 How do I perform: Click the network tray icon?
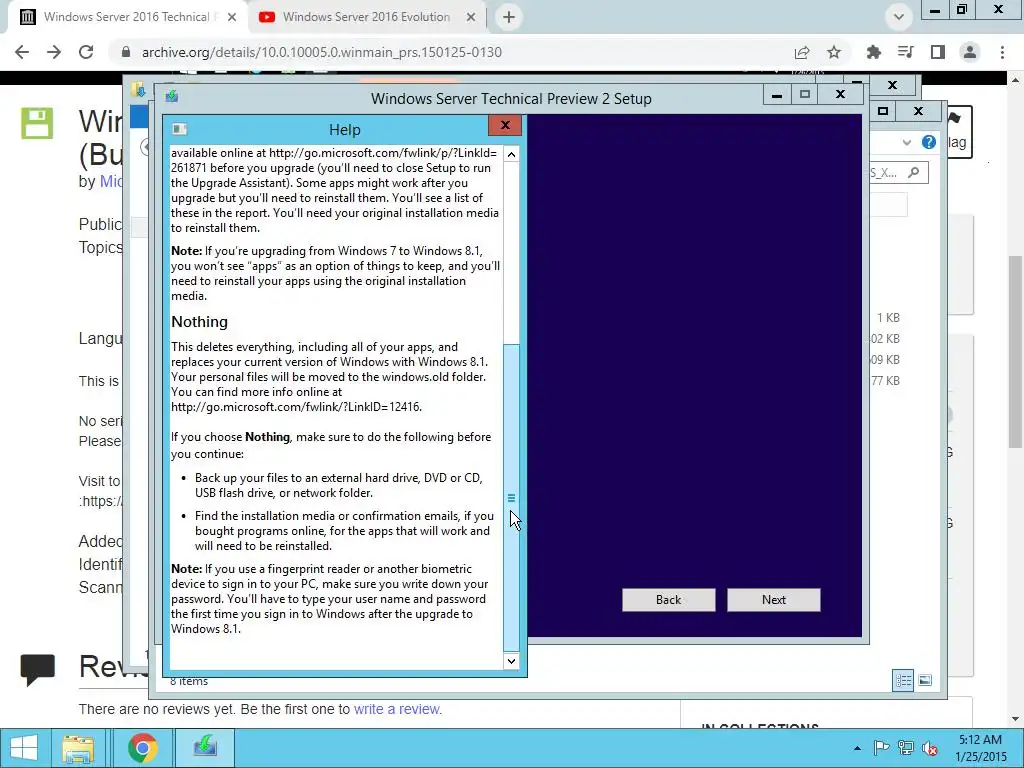pos(906,748)
